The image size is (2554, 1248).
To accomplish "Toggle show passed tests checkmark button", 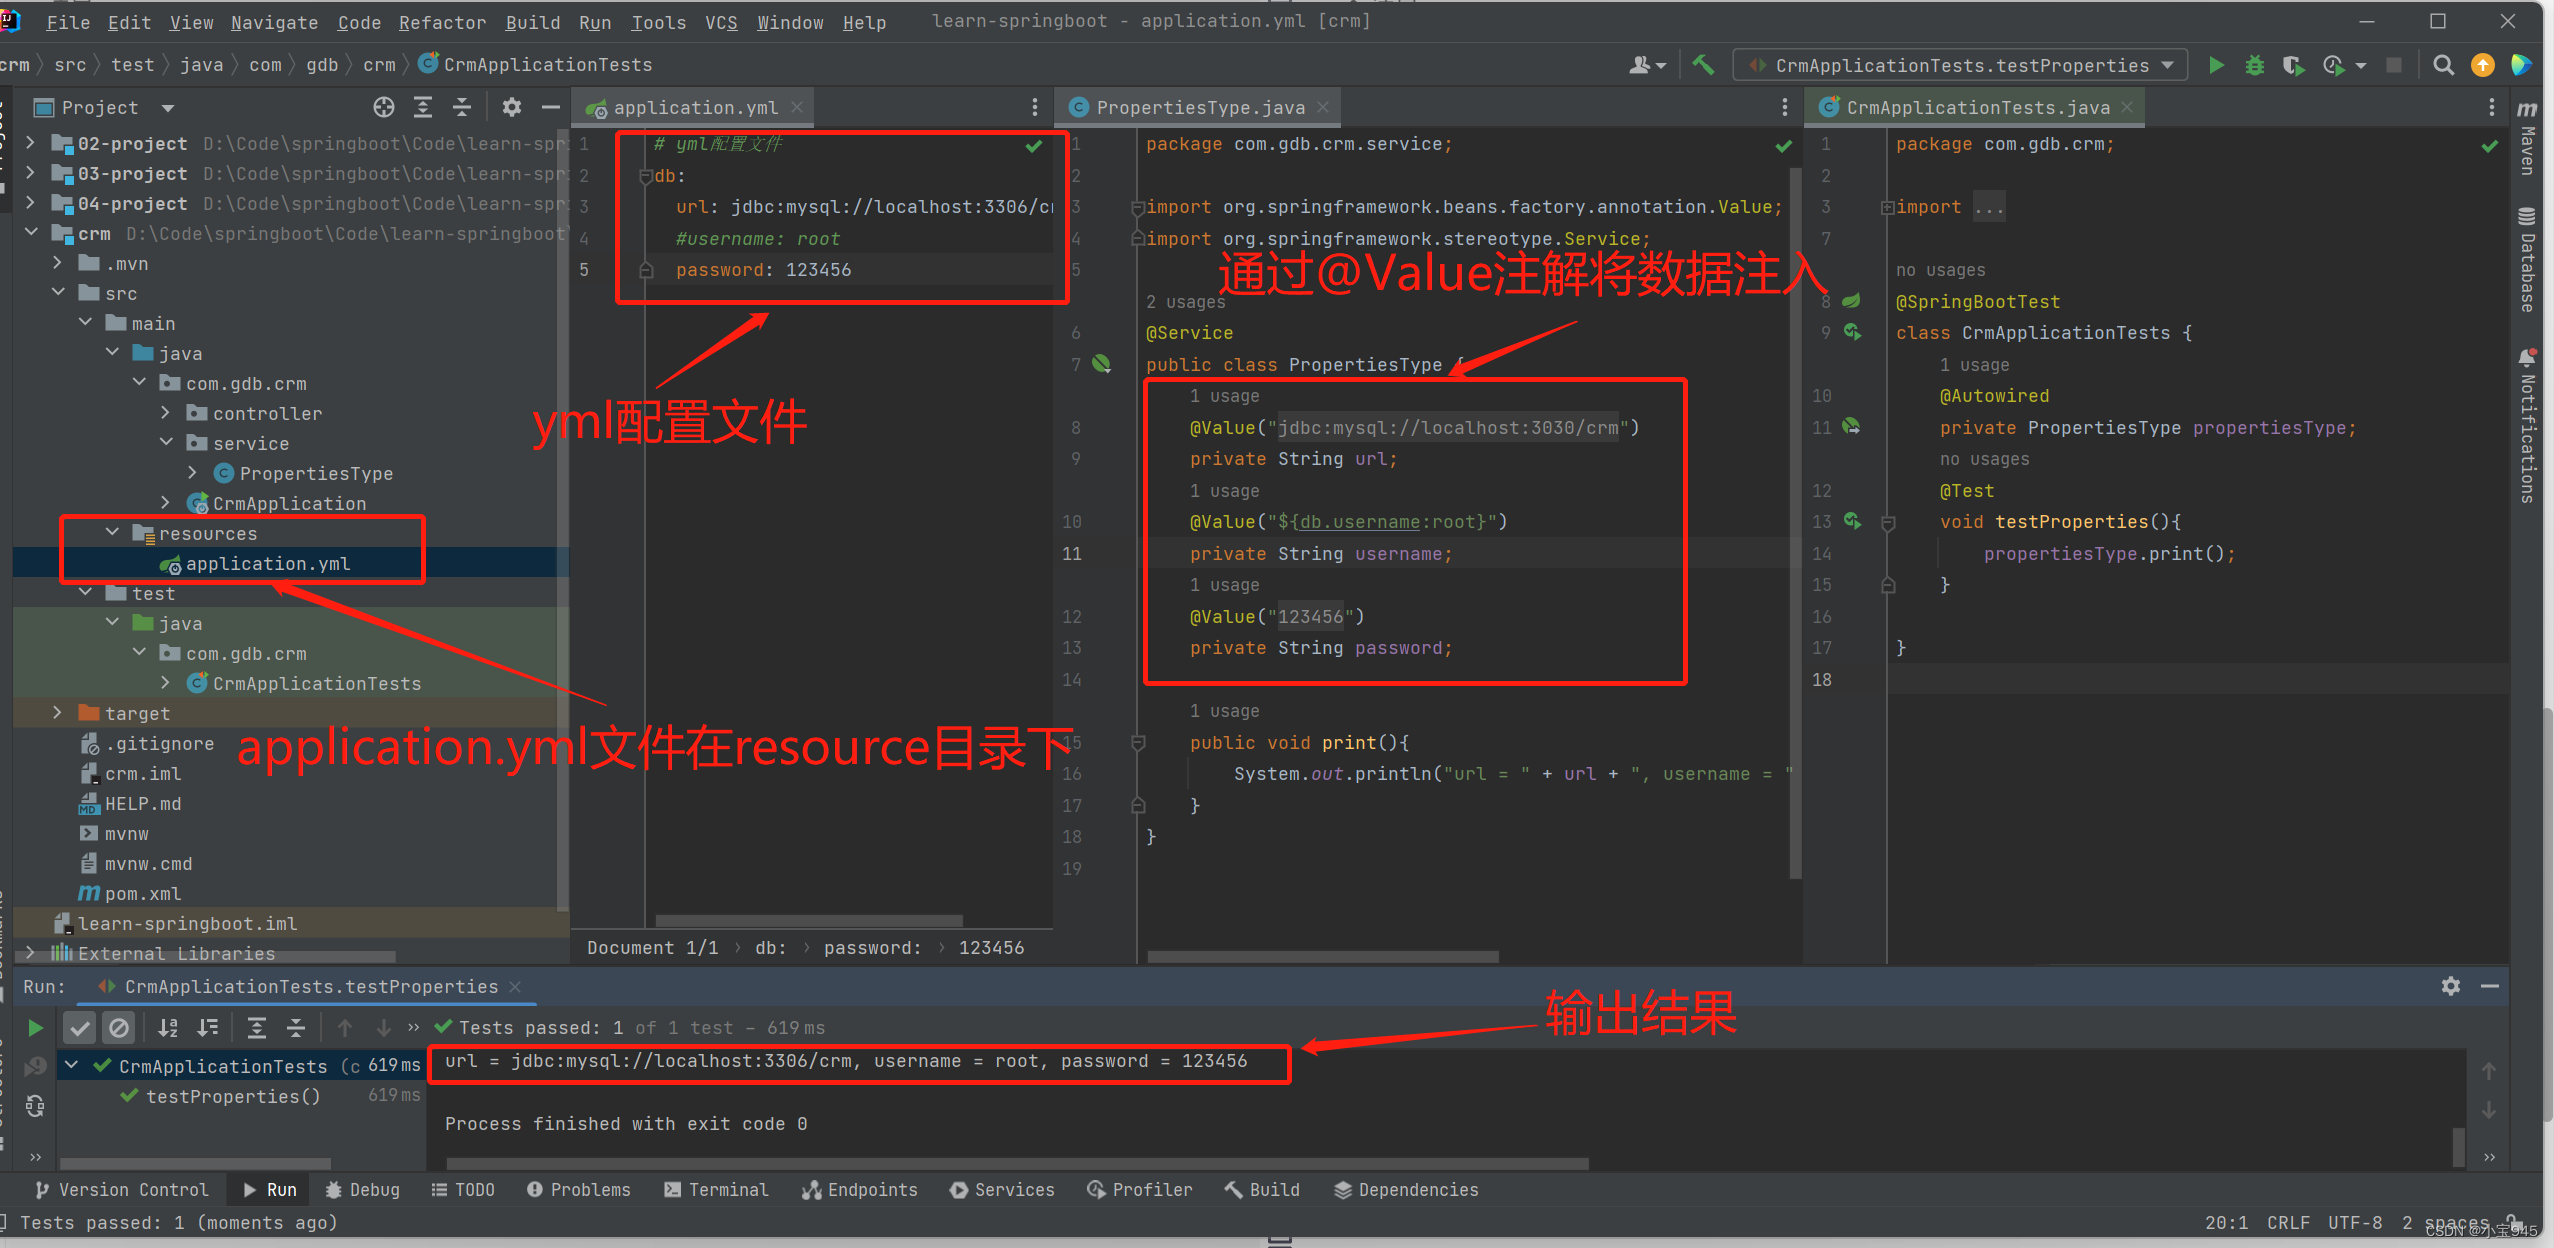I will point(79,1027).
